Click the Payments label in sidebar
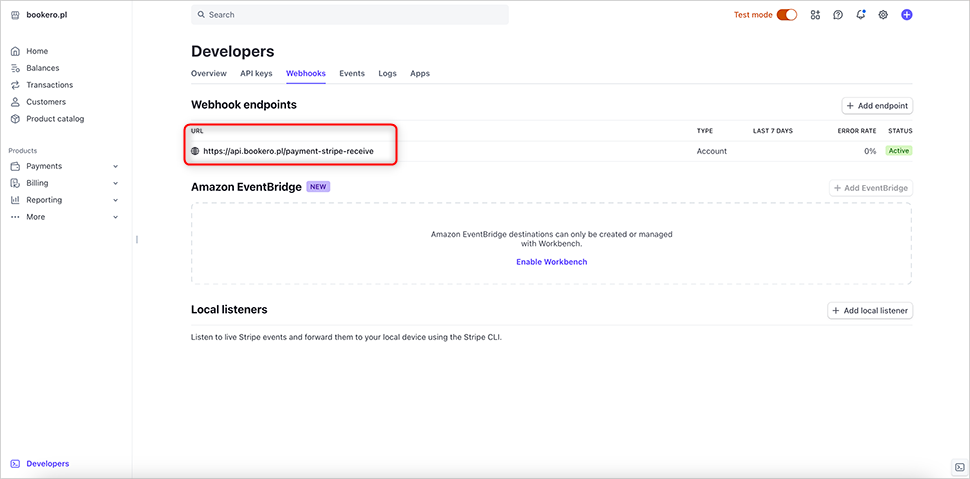 click(44, 166)
